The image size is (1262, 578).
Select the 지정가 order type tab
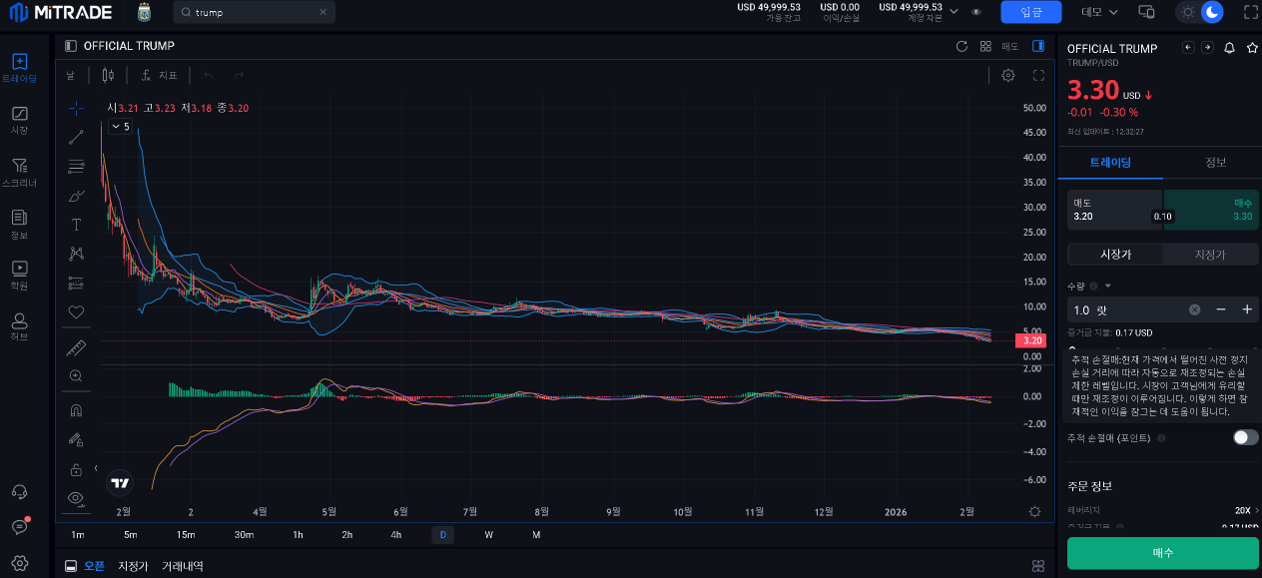point(1209,254)
